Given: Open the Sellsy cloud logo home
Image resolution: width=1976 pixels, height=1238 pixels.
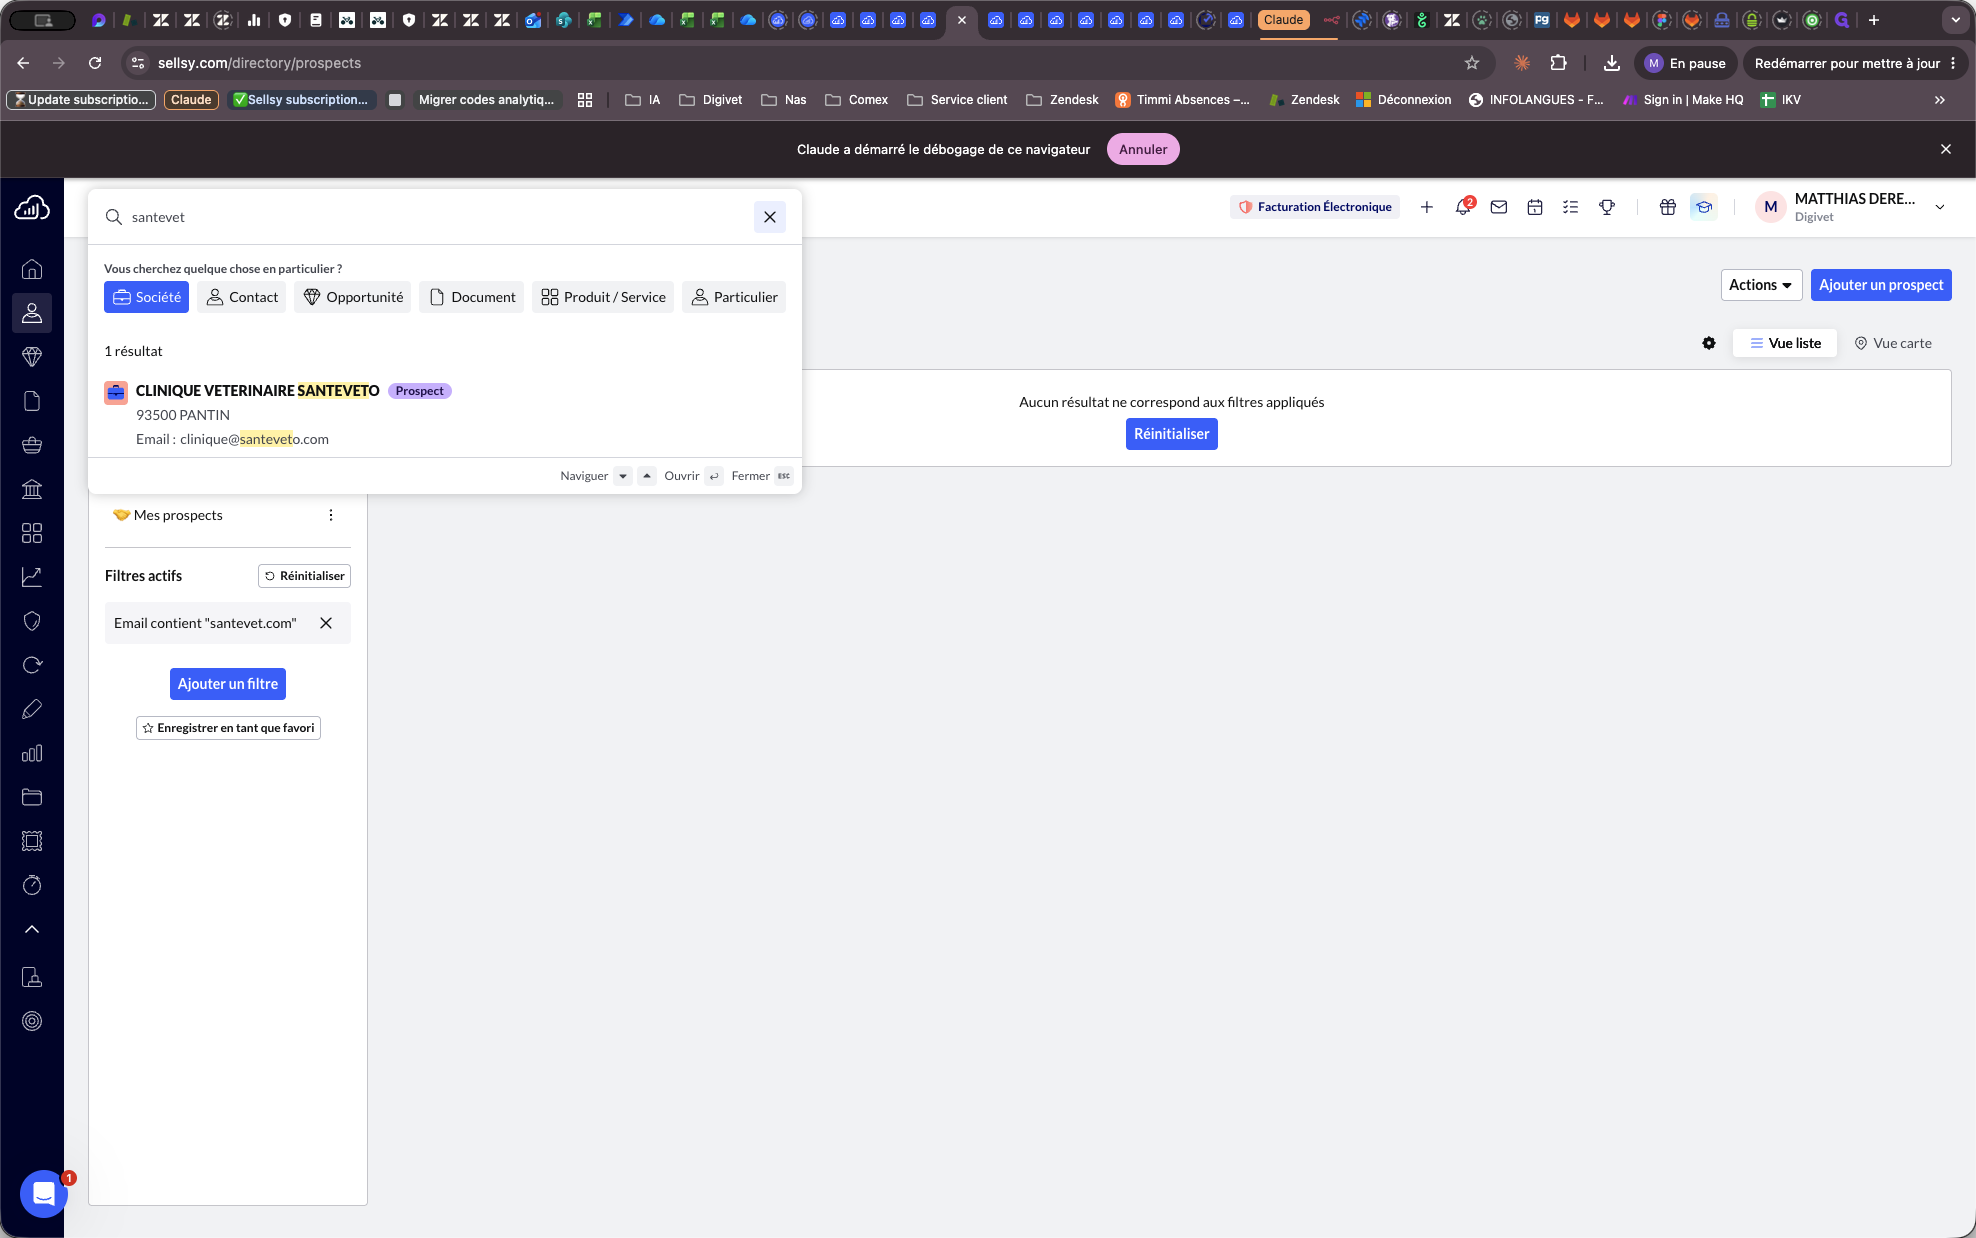Looking at the screenshot, I should pos(32,207).
